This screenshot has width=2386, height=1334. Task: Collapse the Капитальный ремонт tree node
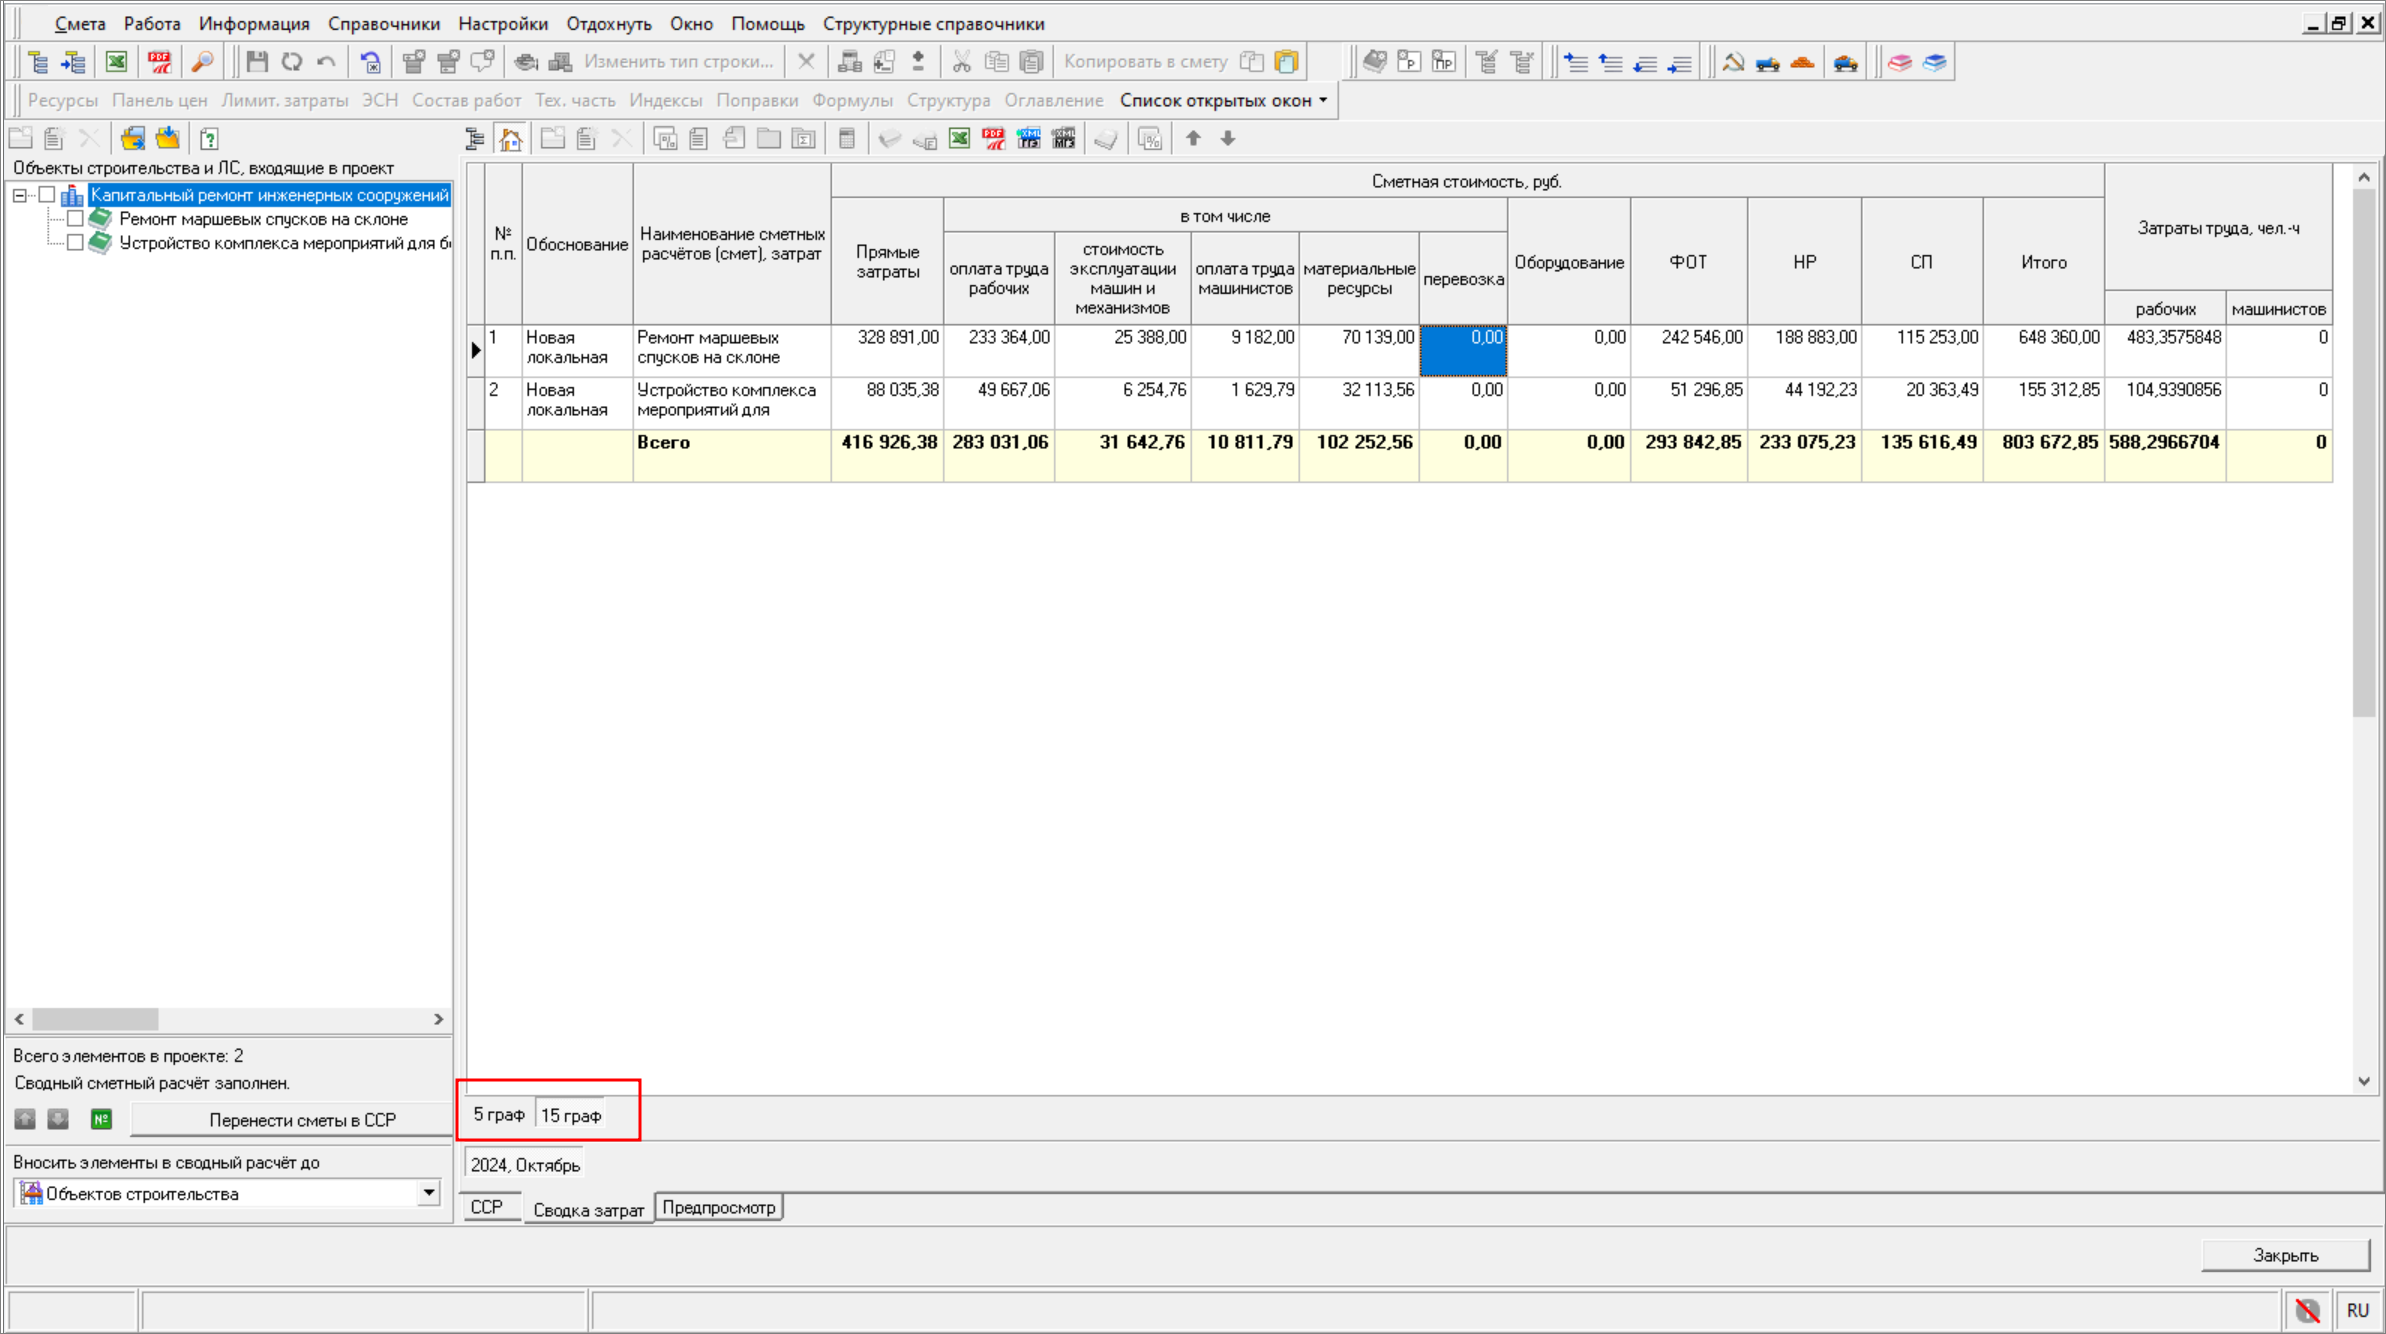pyautogui.click(x=19, y=195)
